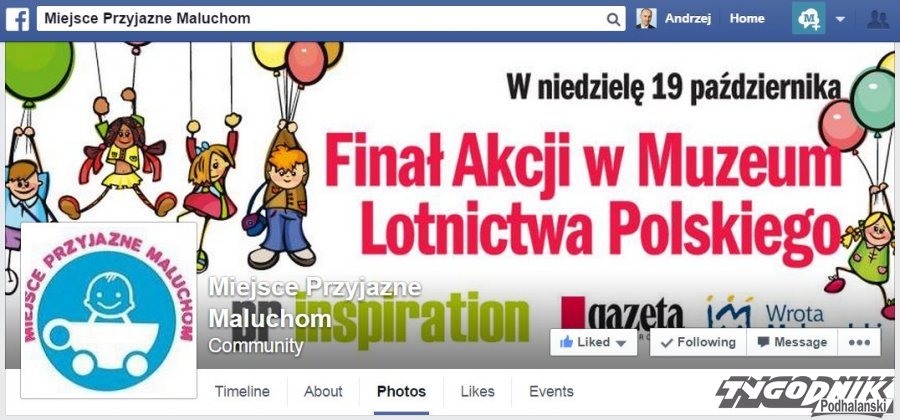Open Andrzej's profile picture icon

point(646,19)
